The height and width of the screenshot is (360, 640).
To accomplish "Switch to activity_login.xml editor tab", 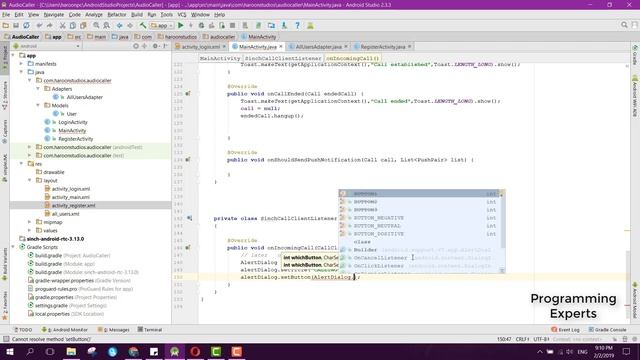I will click(x=200, y=47).
